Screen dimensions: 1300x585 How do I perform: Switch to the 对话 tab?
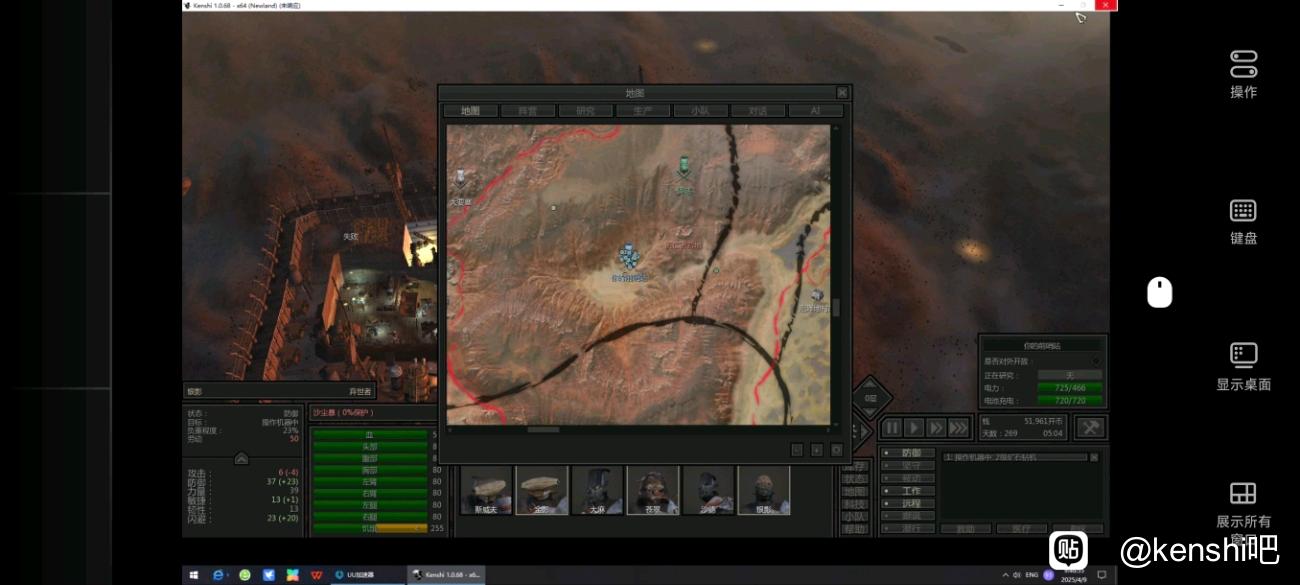758,111
